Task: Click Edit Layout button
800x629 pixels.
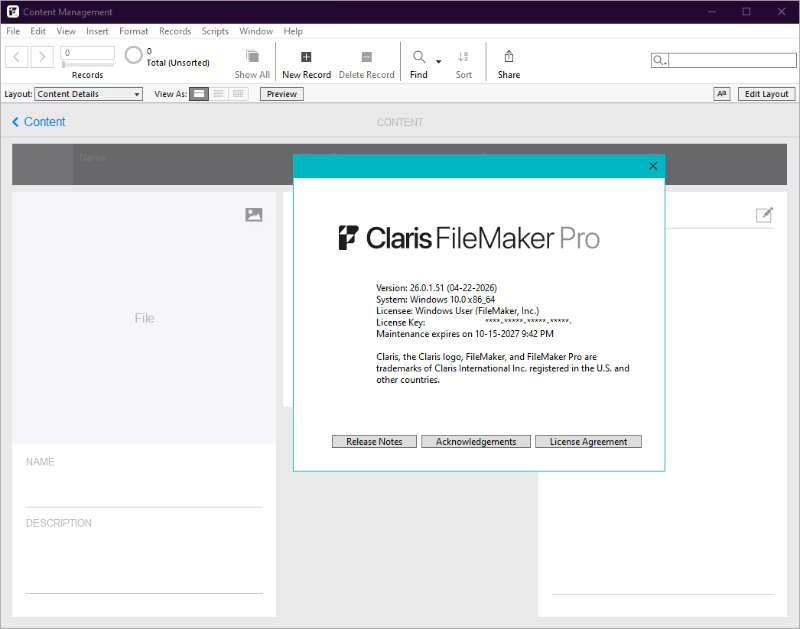Action: coord(766,94)
